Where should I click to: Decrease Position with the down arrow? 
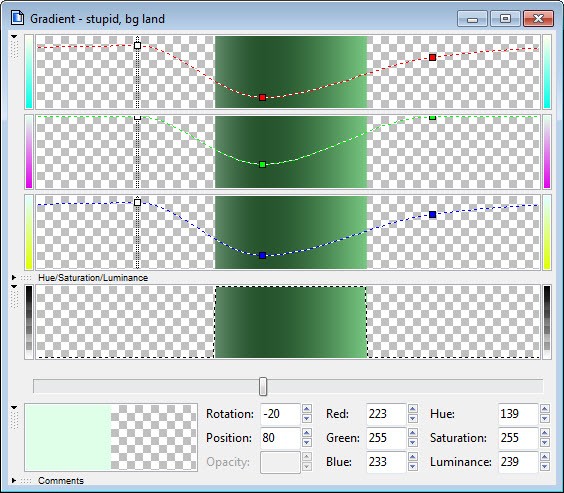(306, 443)
